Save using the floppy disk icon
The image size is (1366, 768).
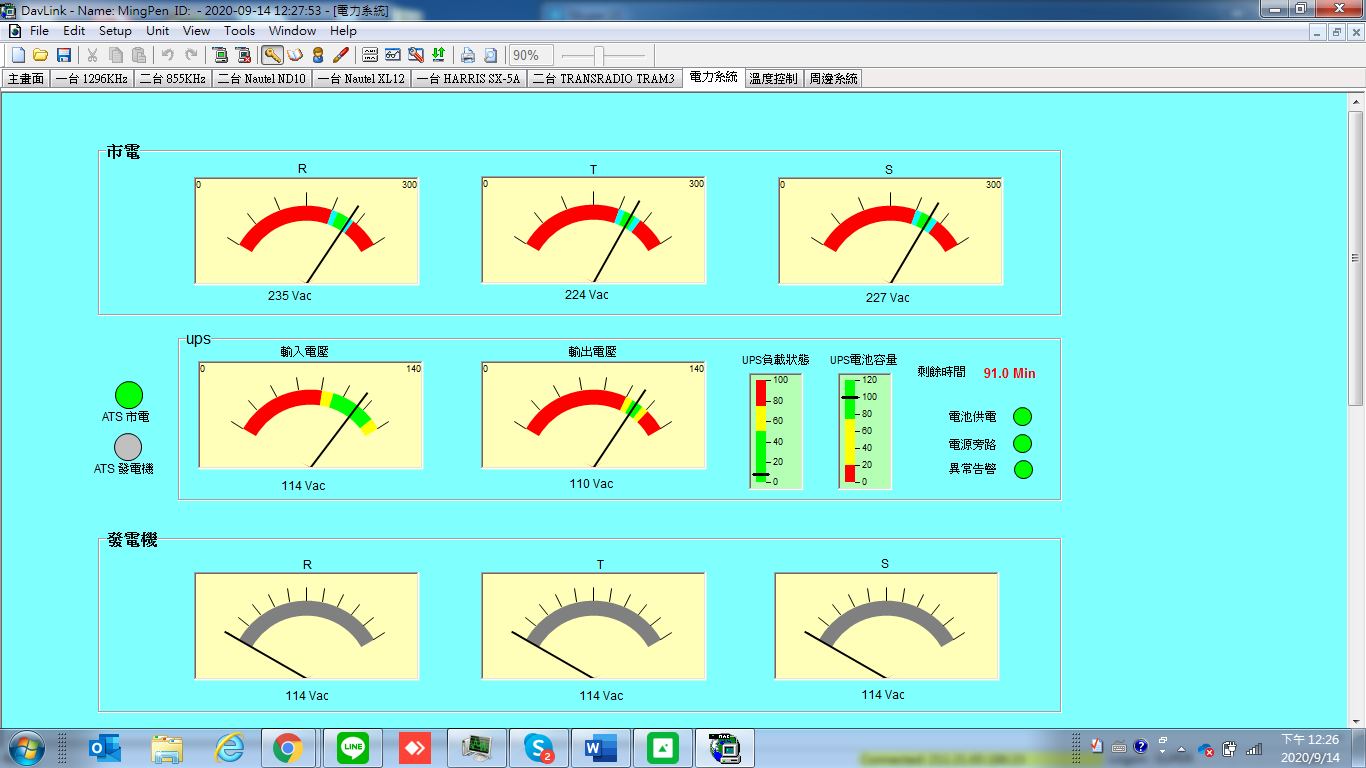(x=64, y=55)
